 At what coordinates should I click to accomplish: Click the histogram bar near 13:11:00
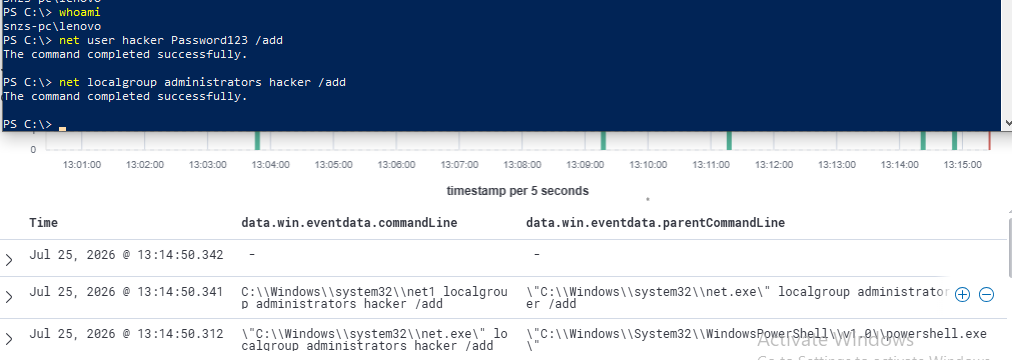click(x=729, y=141)
